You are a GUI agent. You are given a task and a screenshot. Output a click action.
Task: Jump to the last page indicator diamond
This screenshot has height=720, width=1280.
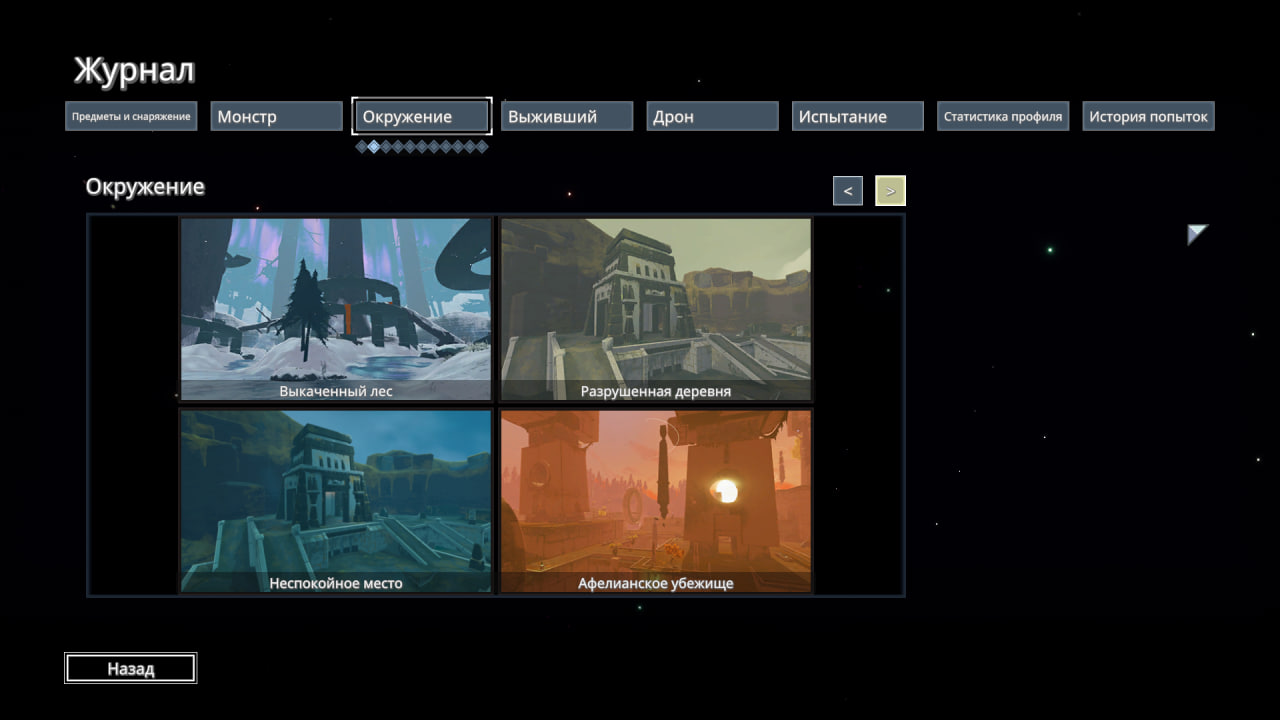click(x=482, y=146)
